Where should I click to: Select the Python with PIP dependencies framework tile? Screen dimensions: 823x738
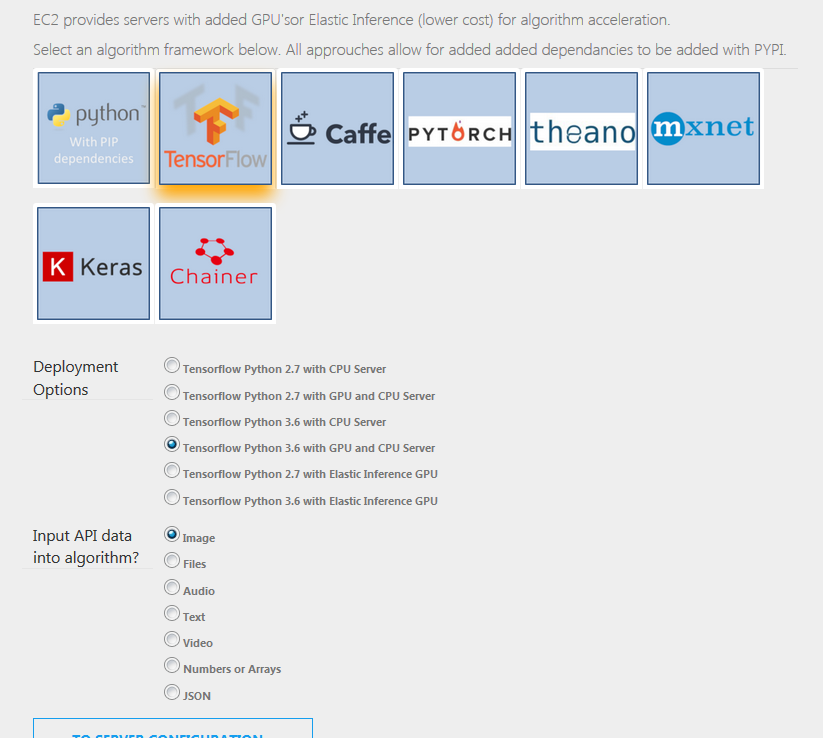93,128
